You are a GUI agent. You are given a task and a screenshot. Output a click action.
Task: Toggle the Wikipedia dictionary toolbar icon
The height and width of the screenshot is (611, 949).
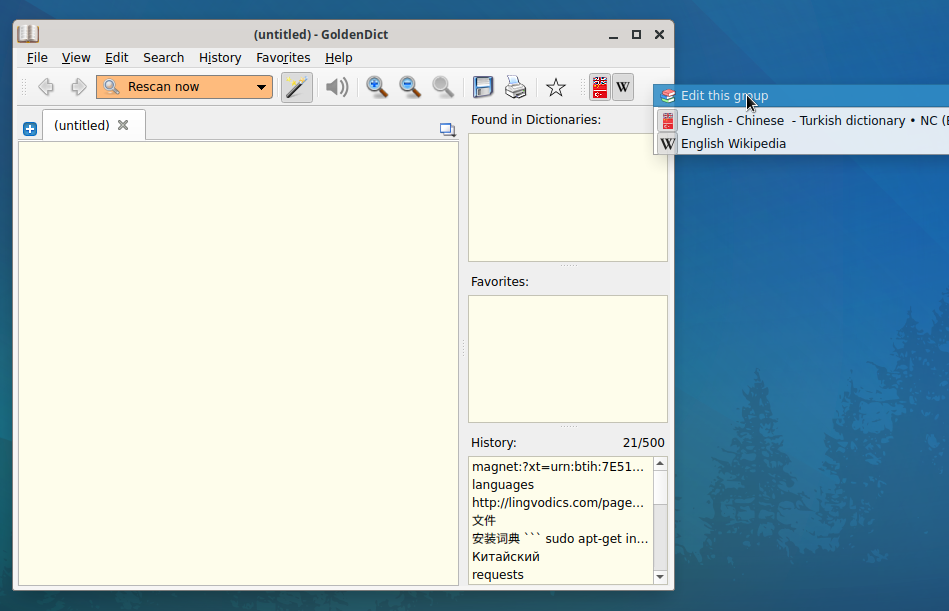623,87
